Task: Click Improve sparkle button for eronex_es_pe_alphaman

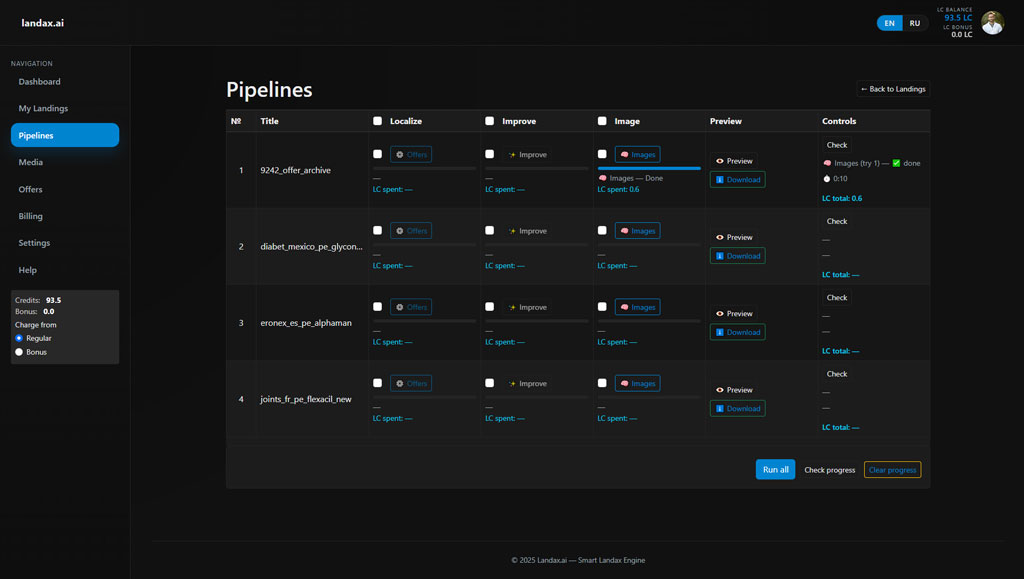Action: tap(527, 307)
